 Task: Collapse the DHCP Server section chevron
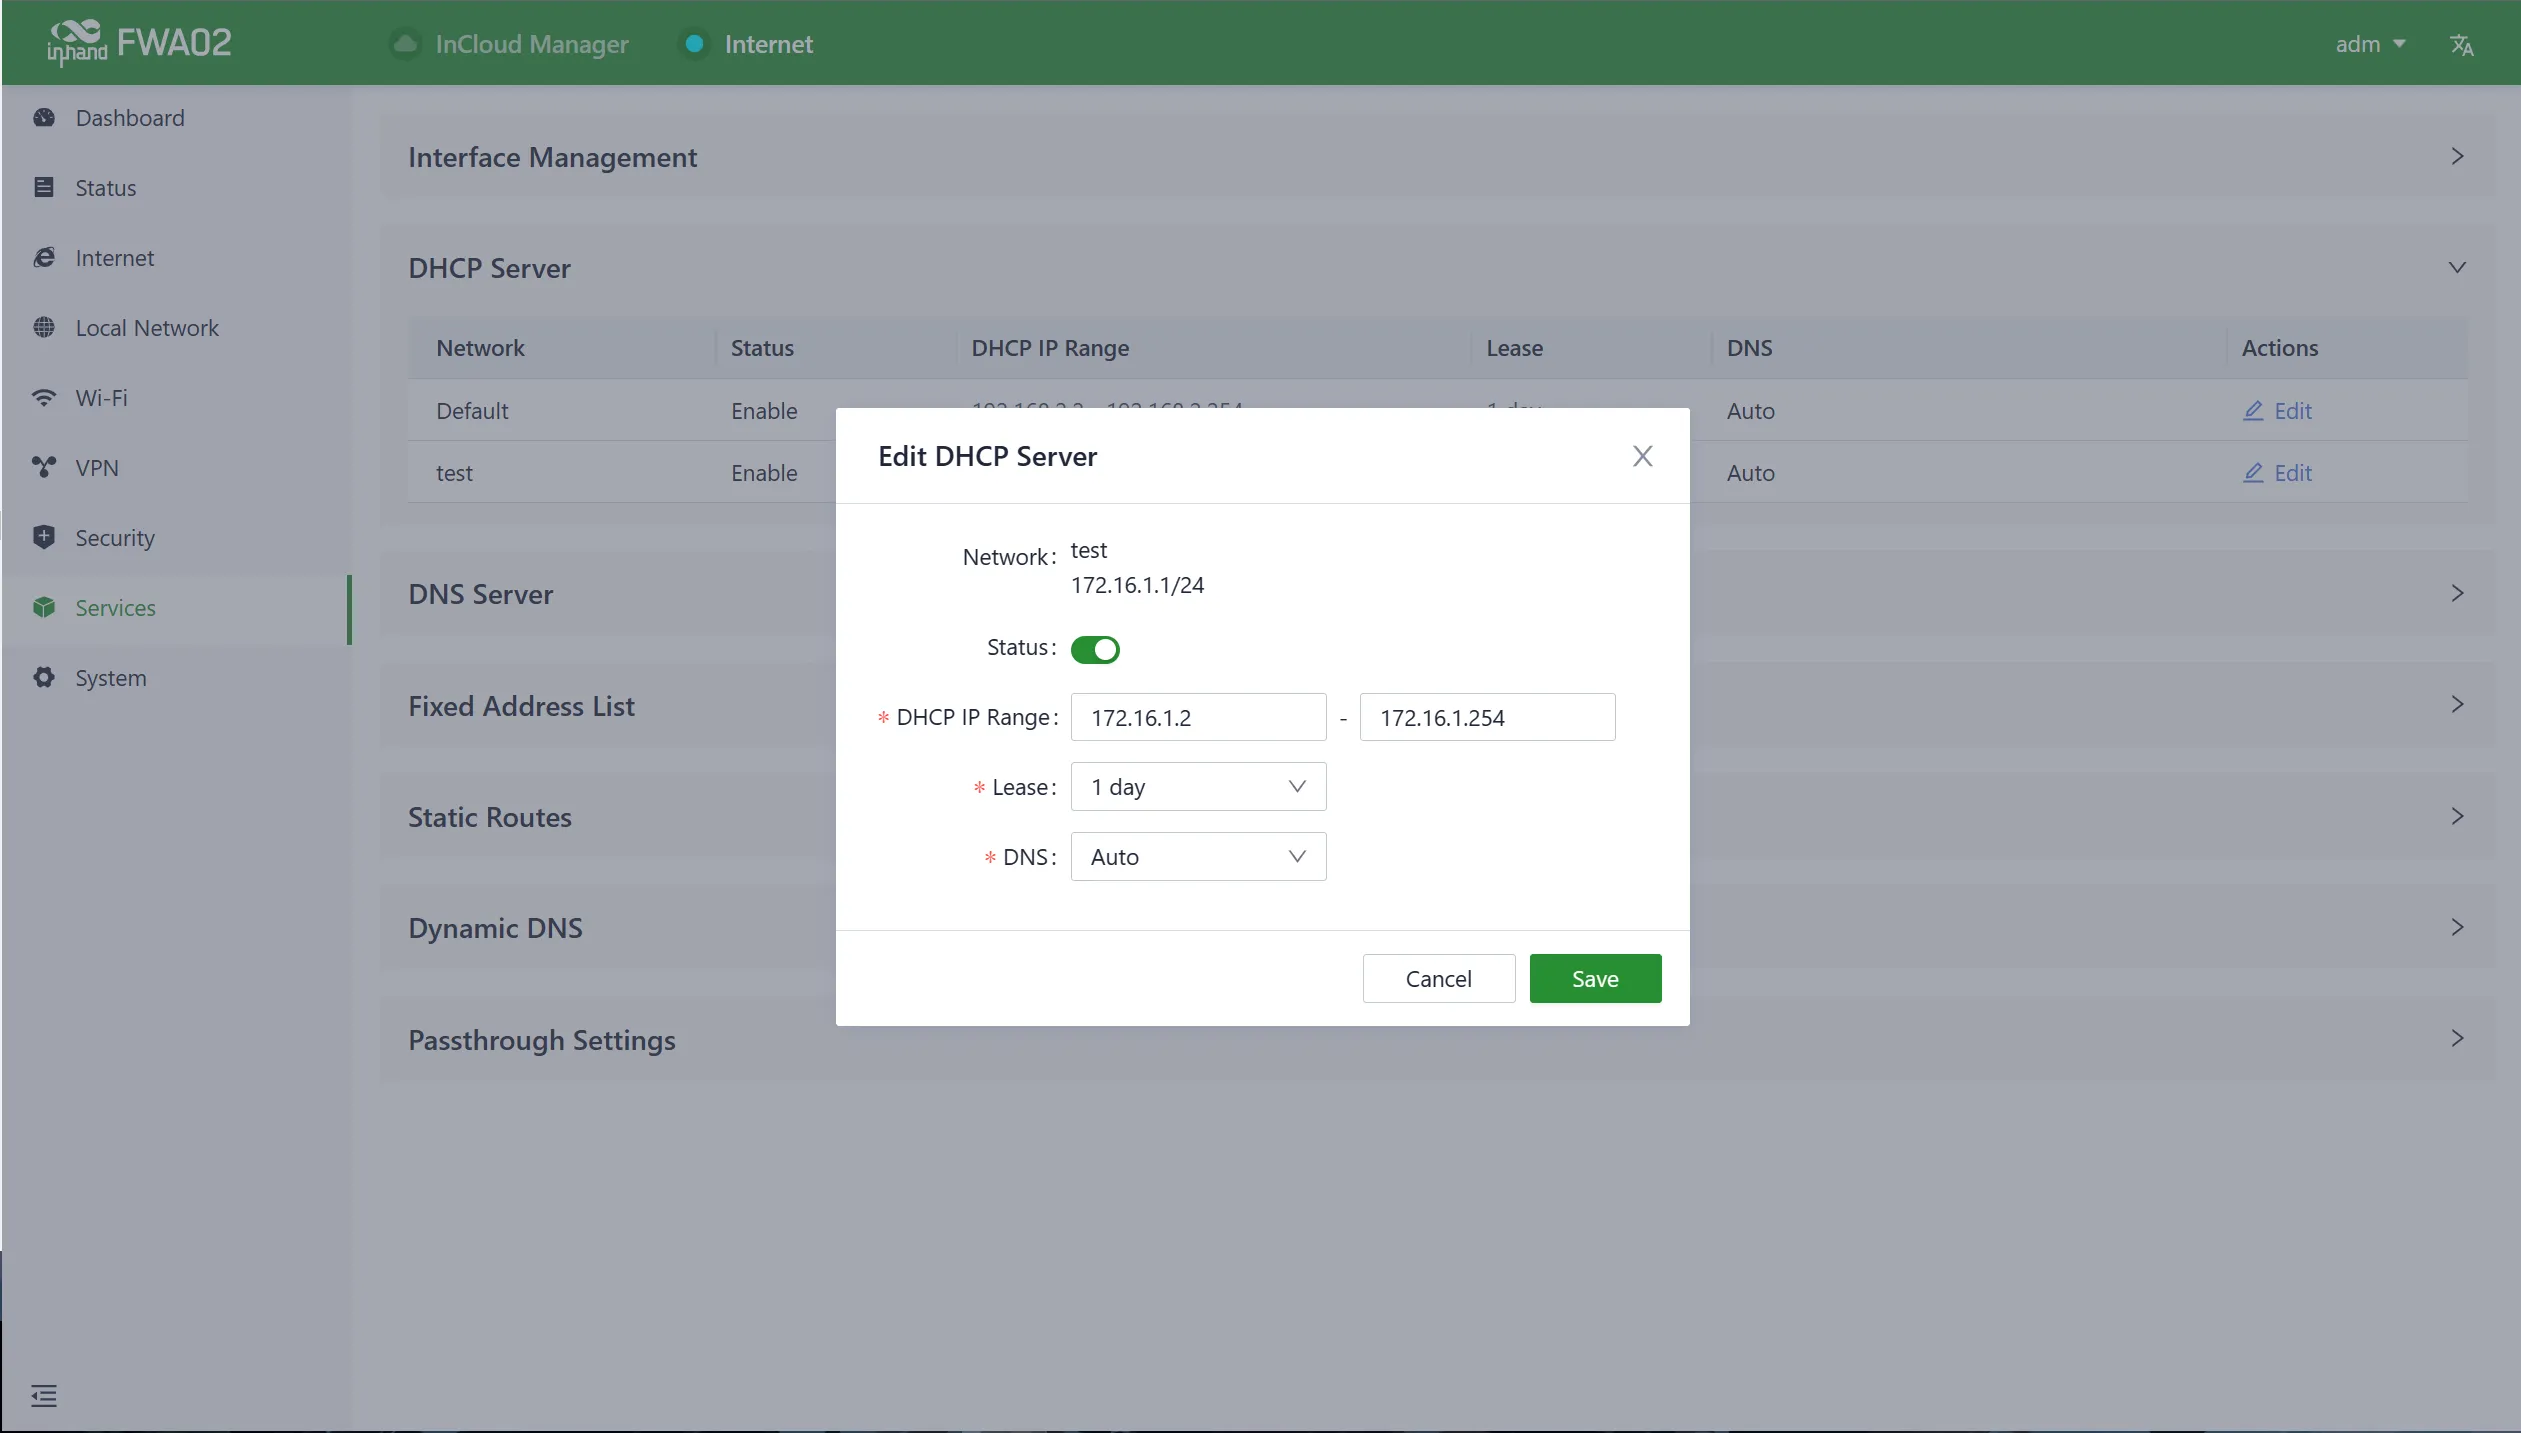[x=2457, y=268]
